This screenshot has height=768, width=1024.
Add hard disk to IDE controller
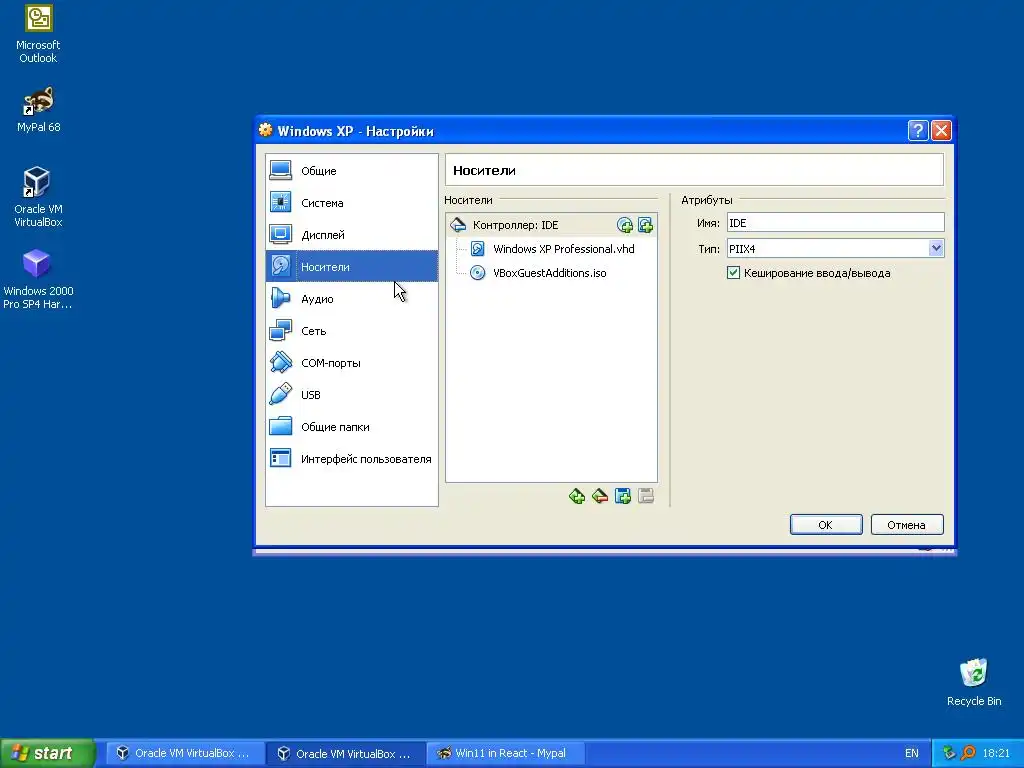pos(646,225)
